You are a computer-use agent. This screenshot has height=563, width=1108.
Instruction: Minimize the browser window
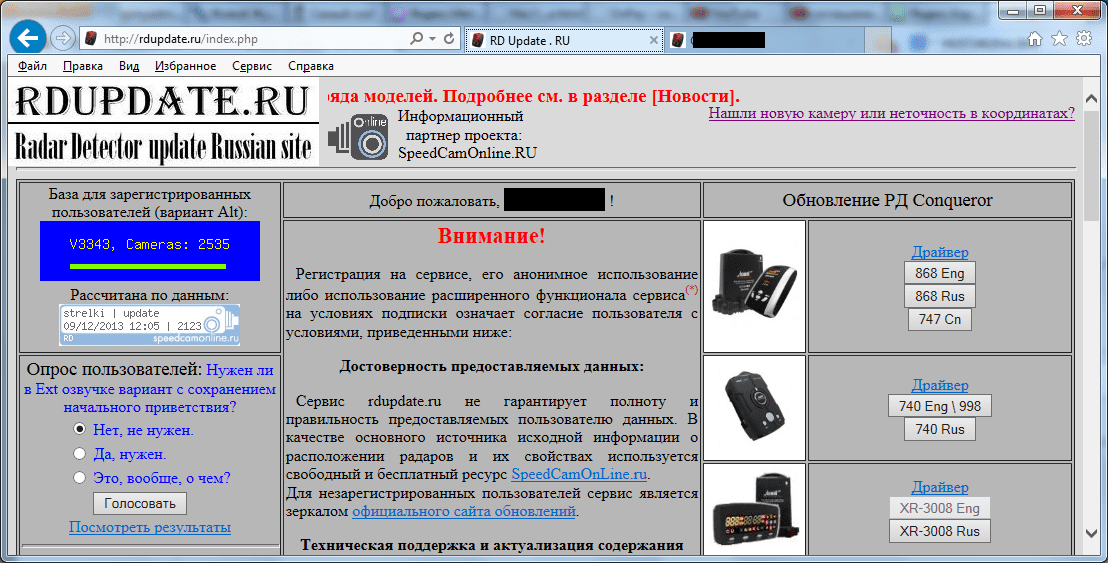pos(1014,9)
